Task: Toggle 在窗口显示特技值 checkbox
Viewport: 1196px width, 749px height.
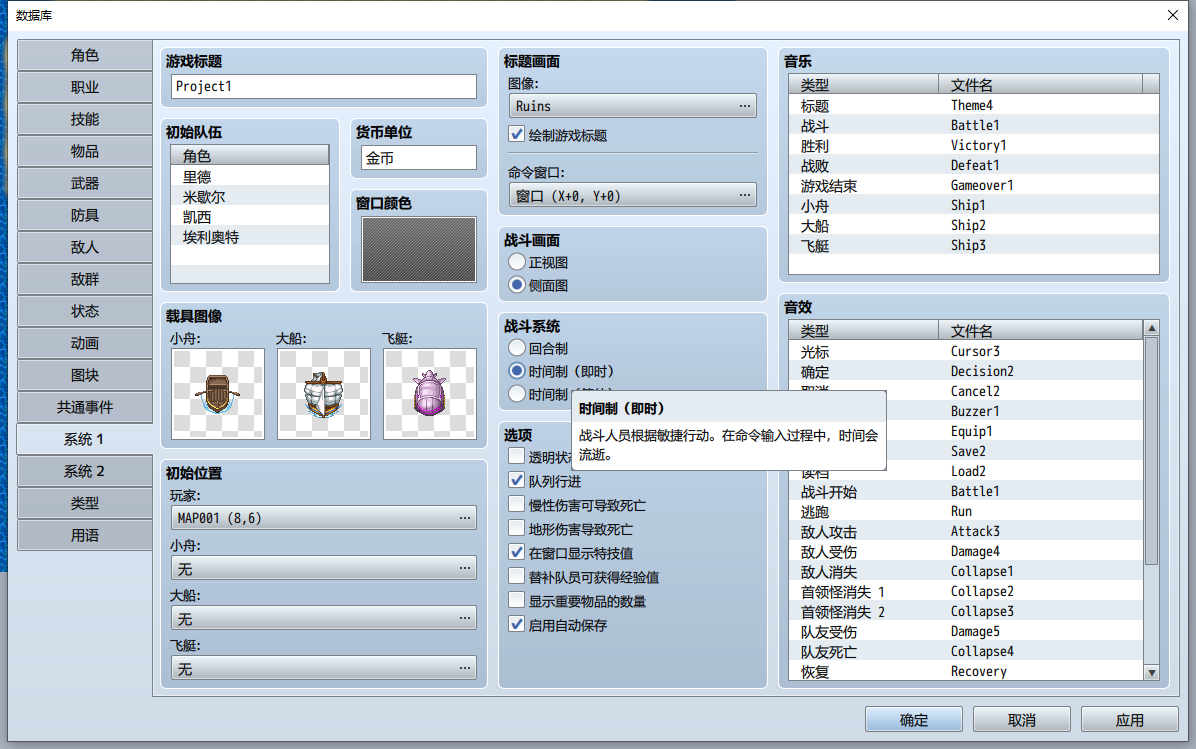Action: point(516,552)
